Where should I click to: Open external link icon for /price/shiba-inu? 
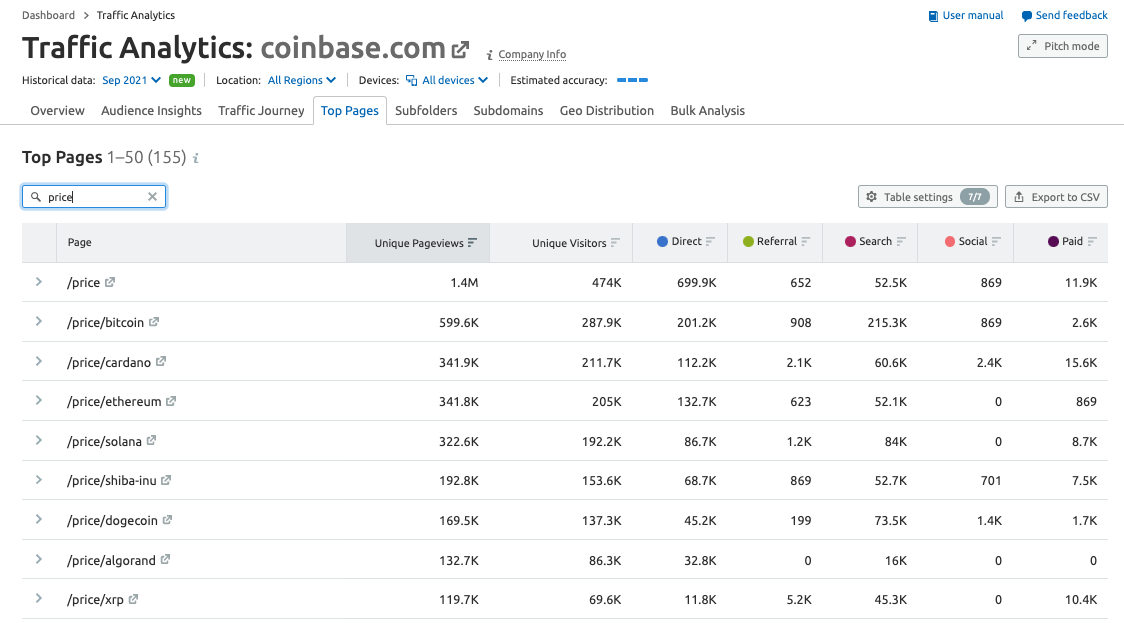(x=166, y=480)
